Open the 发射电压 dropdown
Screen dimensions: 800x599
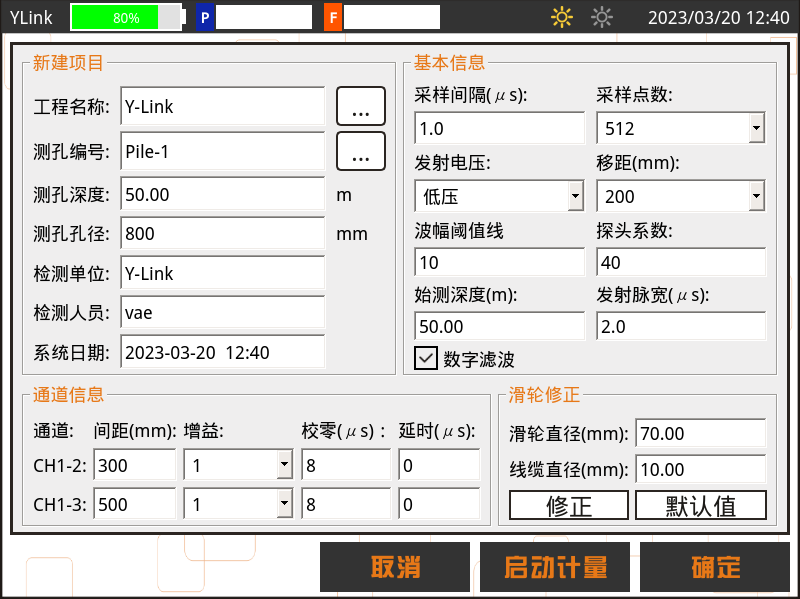[x=575, y=197]
